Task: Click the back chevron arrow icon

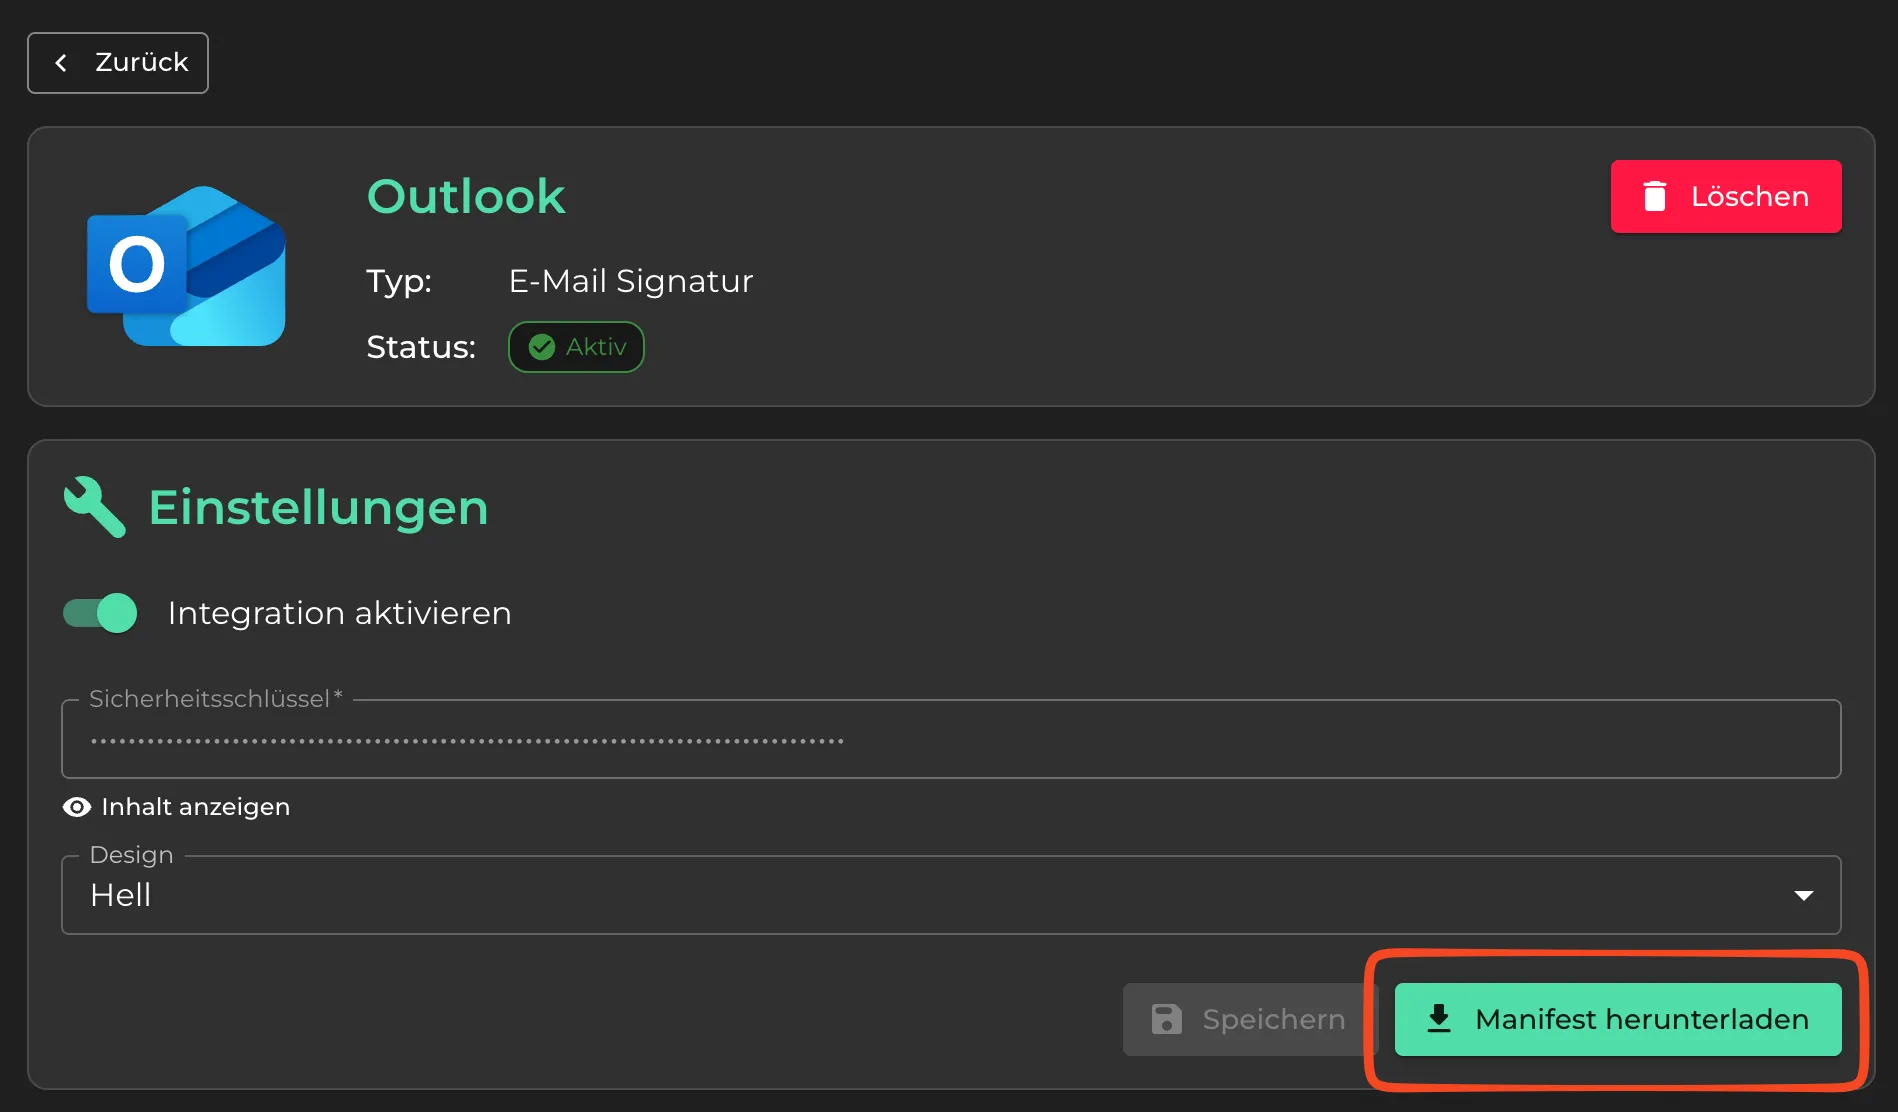Action: (62, 63)
